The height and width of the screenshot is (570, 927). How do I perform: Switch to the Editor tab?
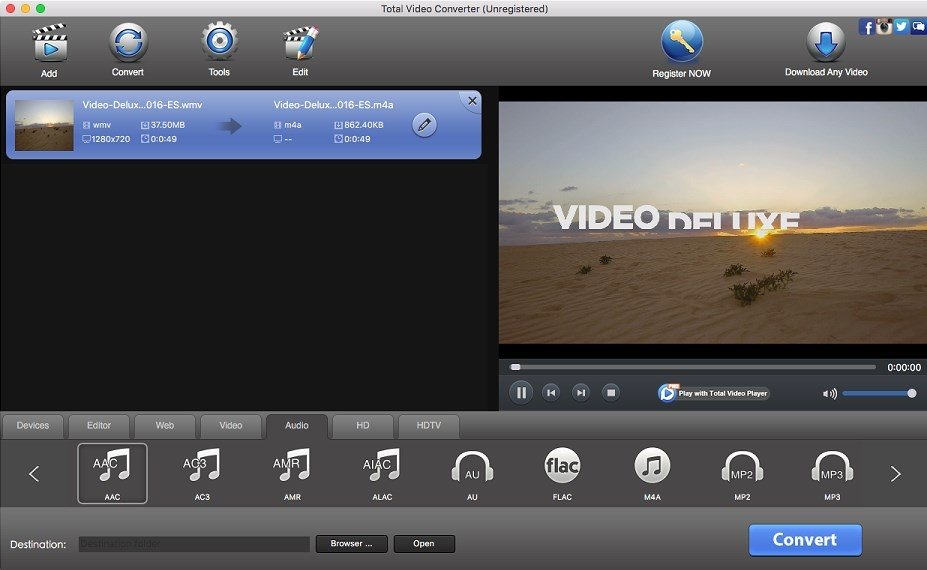pos(99,426)
